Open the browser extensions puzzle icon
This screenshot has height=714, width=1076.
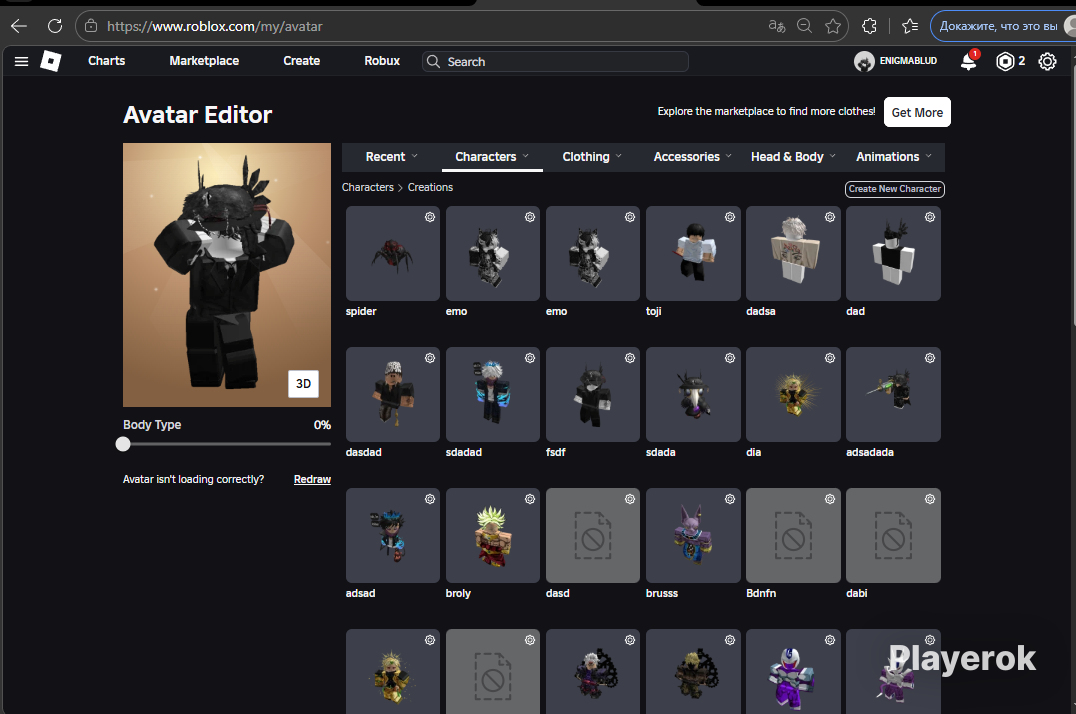[869, 26]
